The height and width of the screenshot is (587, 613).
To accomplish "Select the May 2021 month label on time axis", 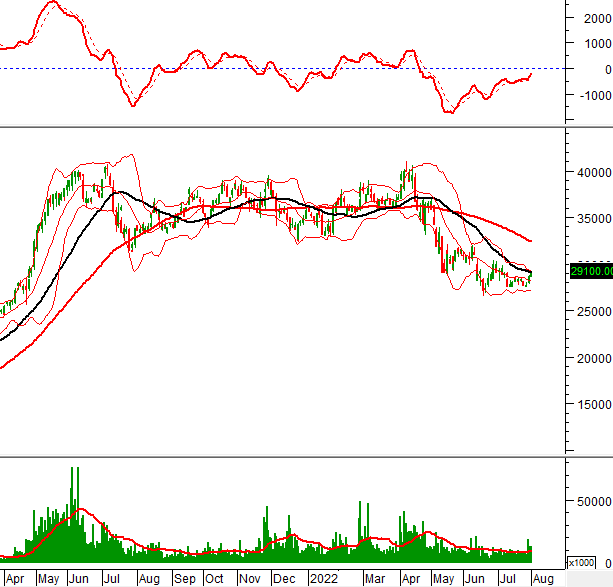I will (x=48, y=579).
